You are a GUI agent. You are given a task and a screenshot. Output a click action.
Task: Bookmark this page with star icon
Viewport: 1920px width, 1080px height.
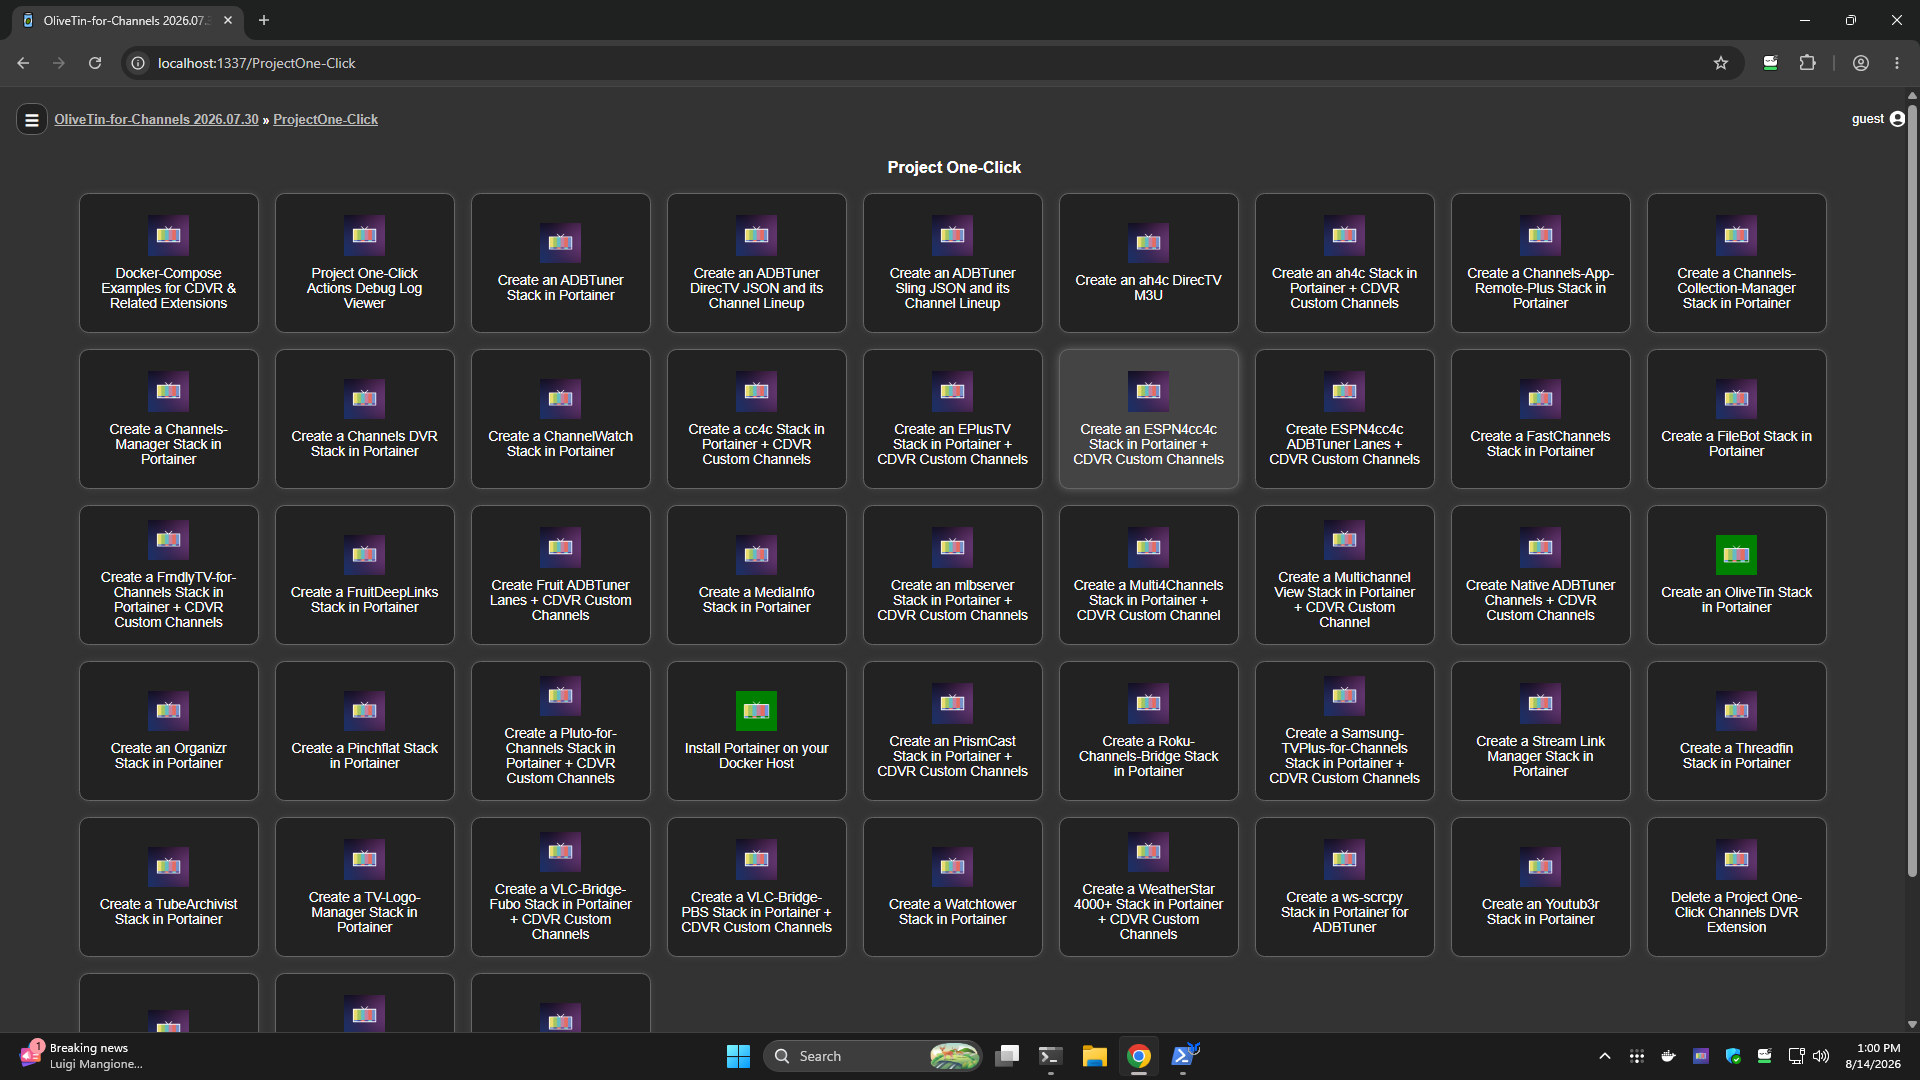(x=1721, y=63)
